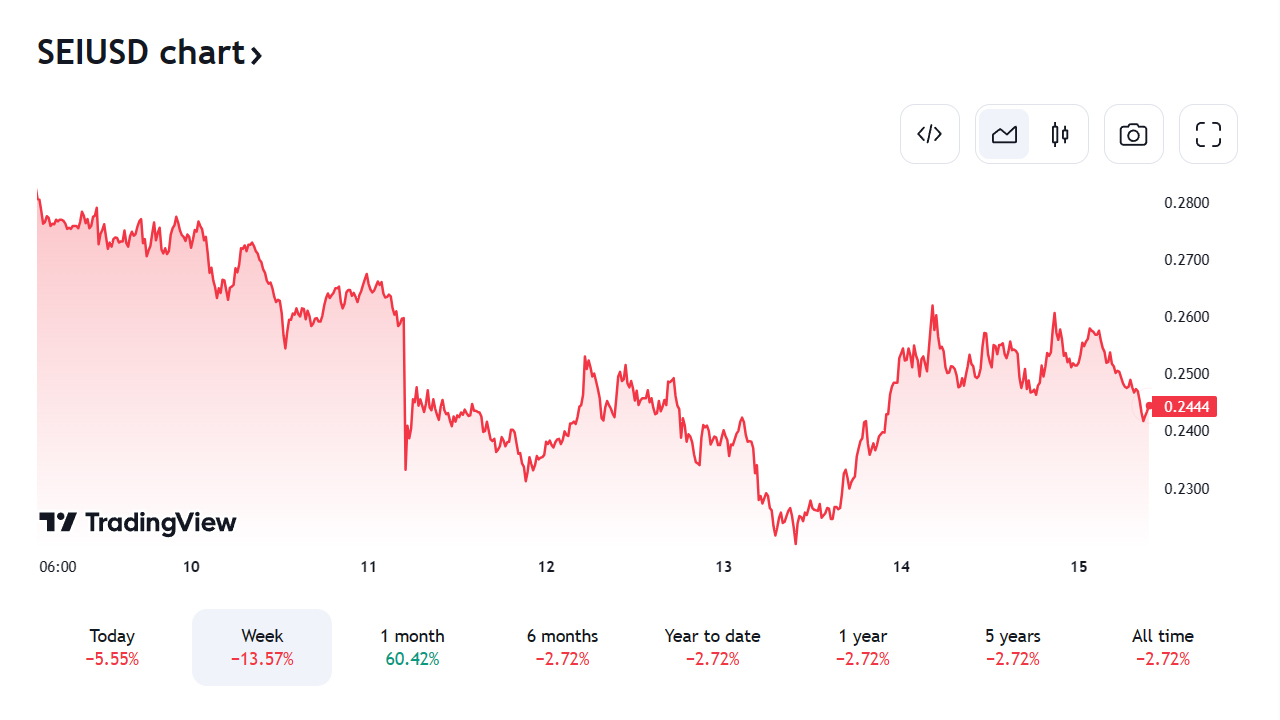This screenshot has width=1280, height=720.
Task: Expand chevron next to SEIUSD chart title
Action: (257, 54)
